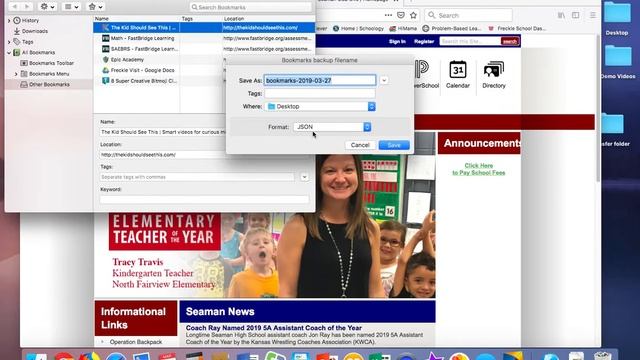Go forward in the Library window
The height and width of the screenshot is (360, 640).
(27, 7)
